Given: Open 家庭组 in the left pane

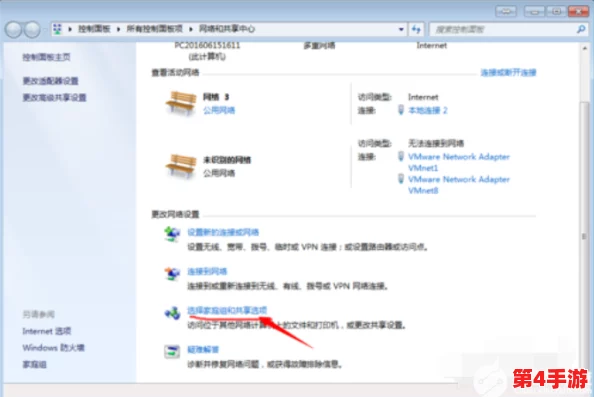Looking at the screenshot, I should [34, 364].
